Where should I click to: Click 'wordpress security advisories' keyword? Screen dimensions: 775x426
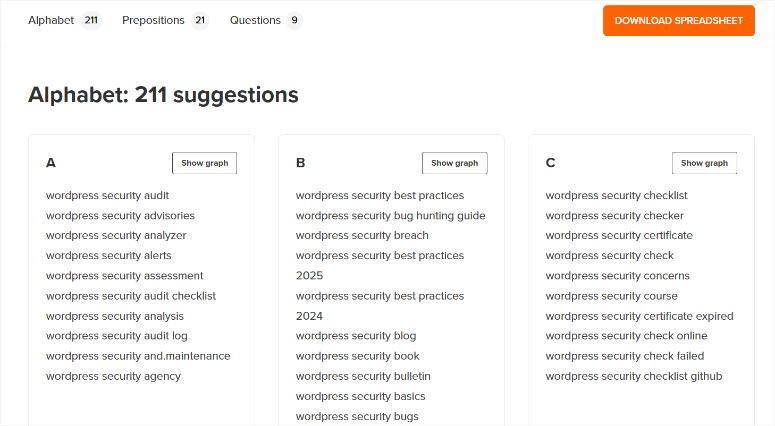120,215
